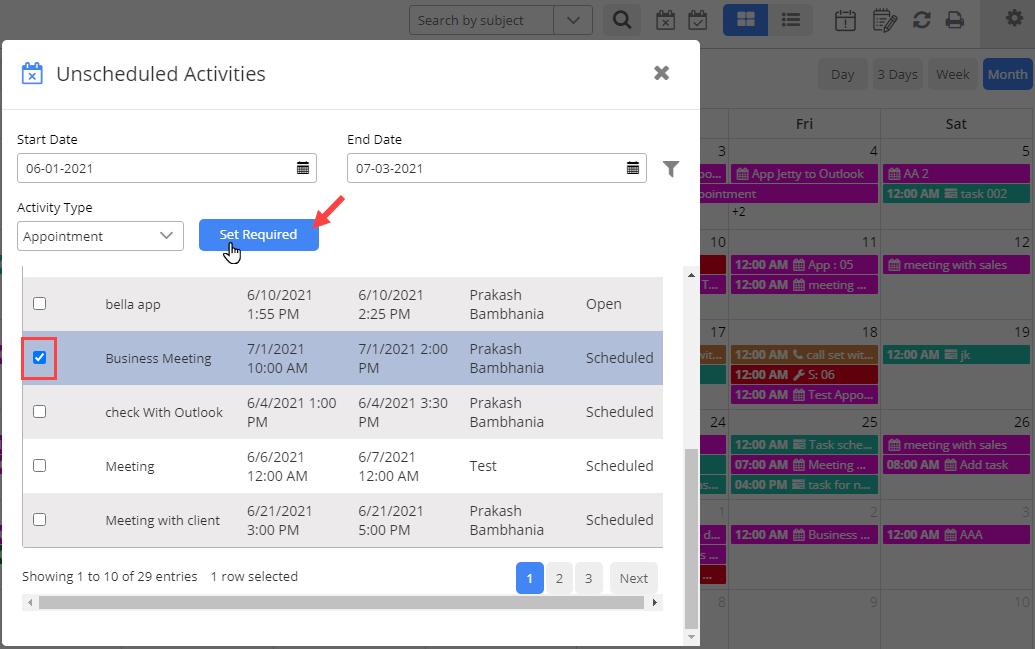
Task: Open unscheduled activities calendar-x icon in toolbar
Action: [x=665, y=20]
